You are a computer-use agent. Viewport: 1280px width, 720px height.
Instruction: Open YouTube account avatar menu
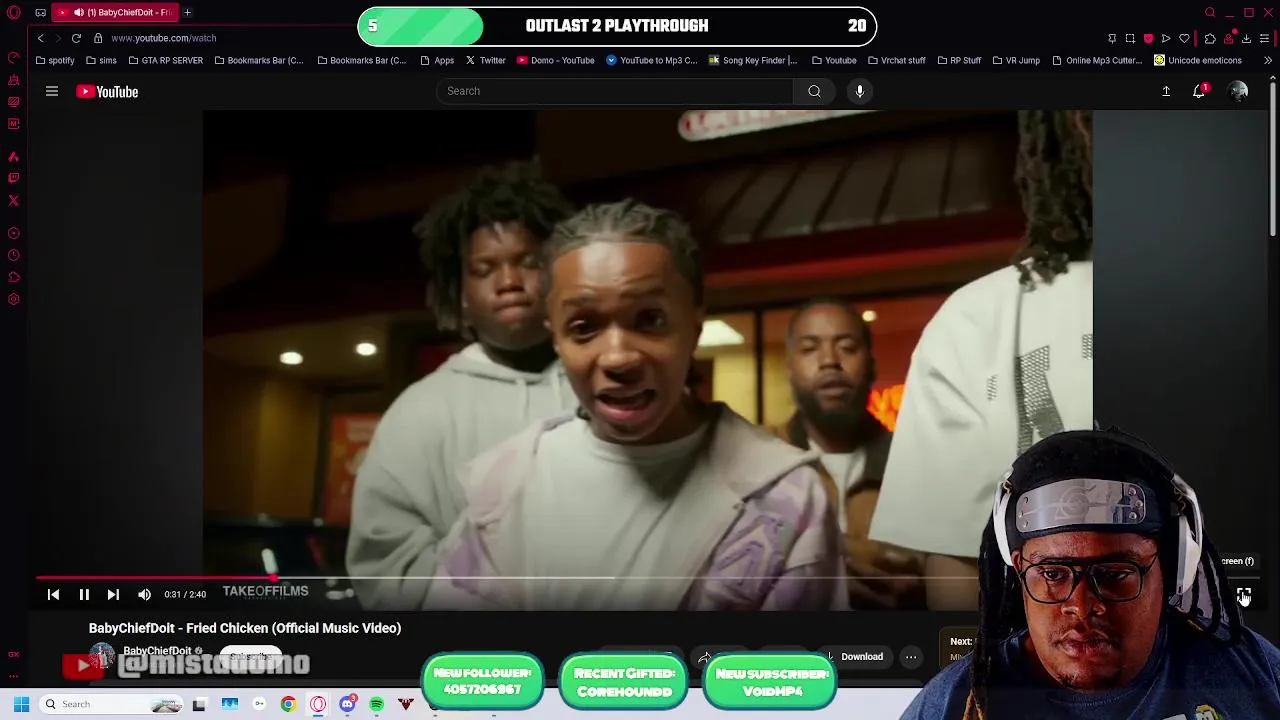(x=1238, y=91)
